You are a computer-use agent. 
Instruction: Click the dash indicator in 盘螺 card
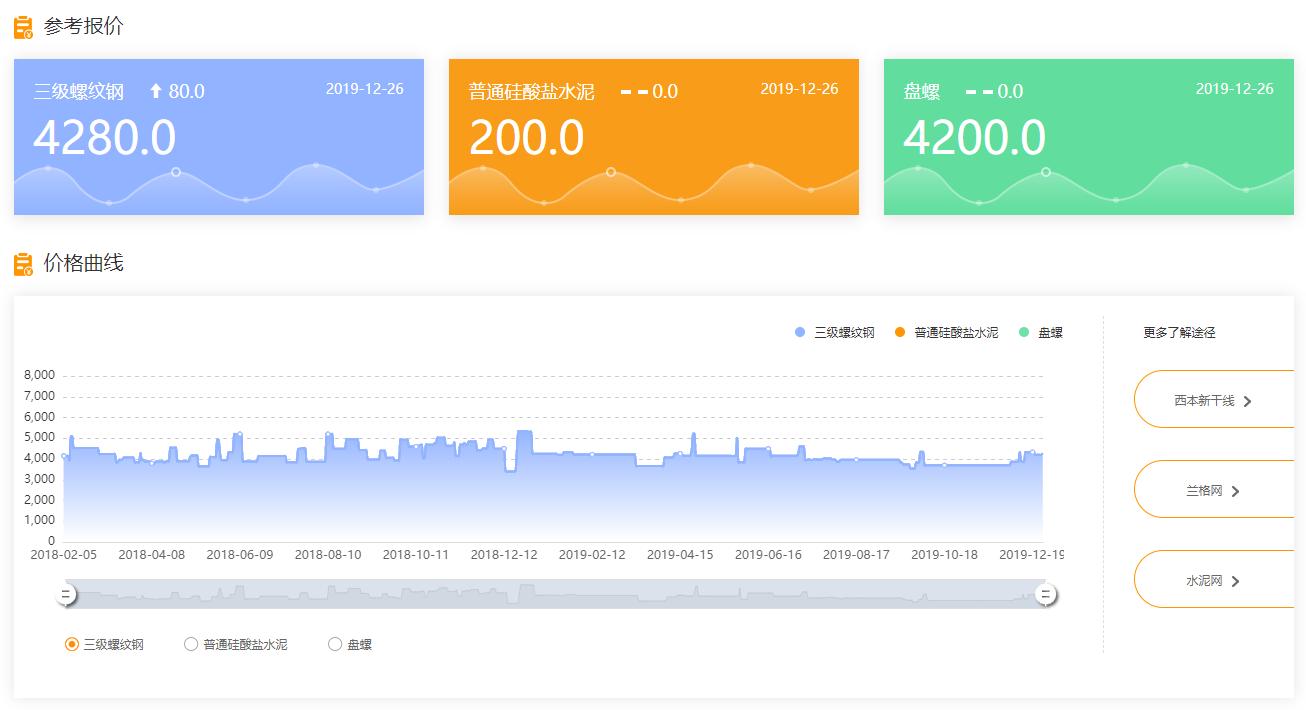click(979, 92)
